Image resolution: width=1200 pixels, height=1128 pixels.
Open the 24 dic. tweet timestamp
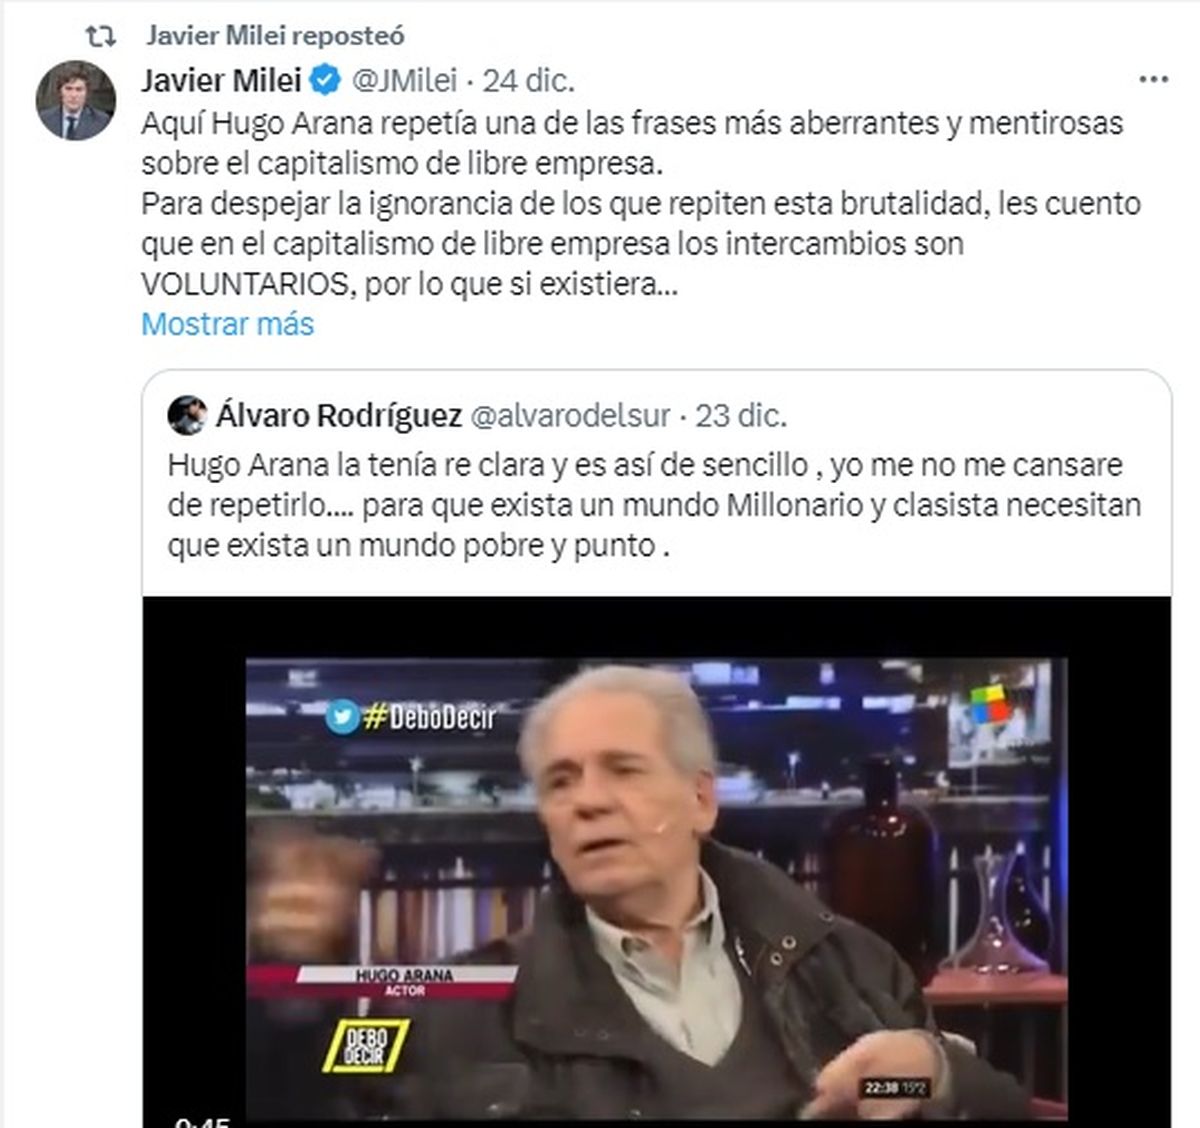tap(529, 80)
